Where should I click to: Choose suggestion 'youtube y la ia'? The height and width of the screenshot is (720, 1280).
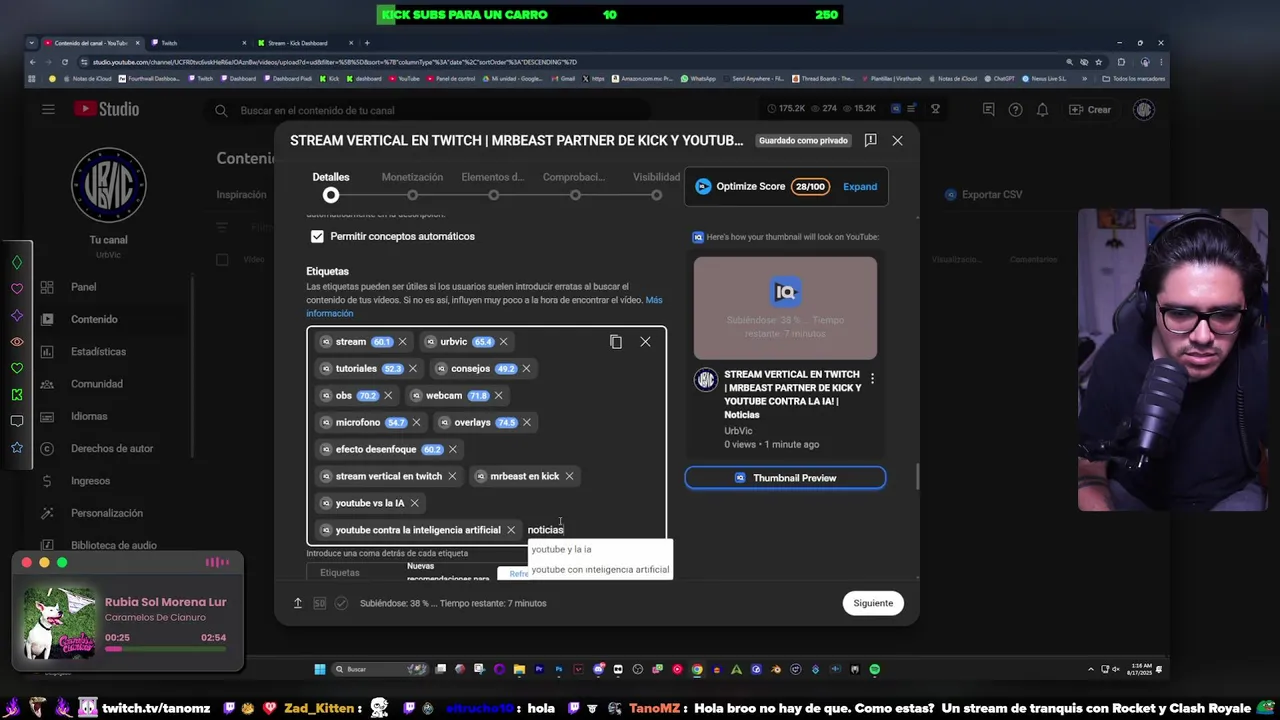[599, 549]
